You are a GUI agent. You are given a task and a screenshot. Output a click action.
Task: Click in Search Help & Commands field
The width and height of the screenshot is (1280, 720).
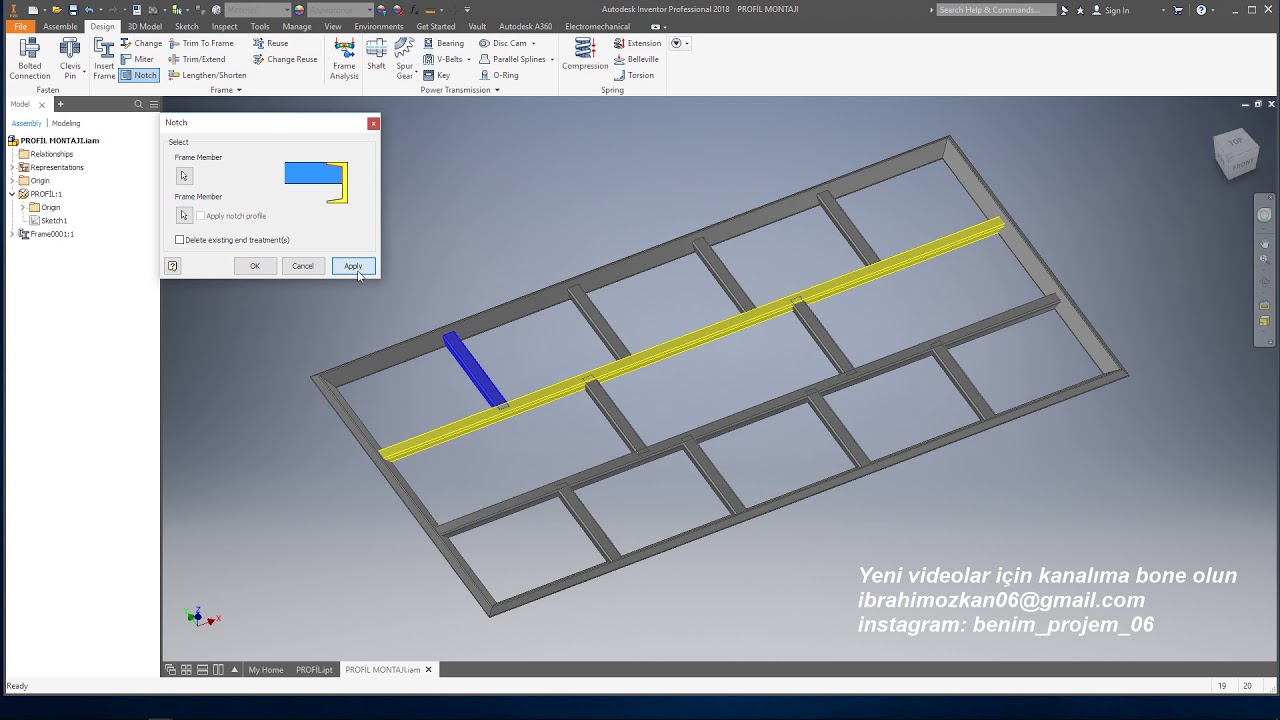click(x=996, y=10)
